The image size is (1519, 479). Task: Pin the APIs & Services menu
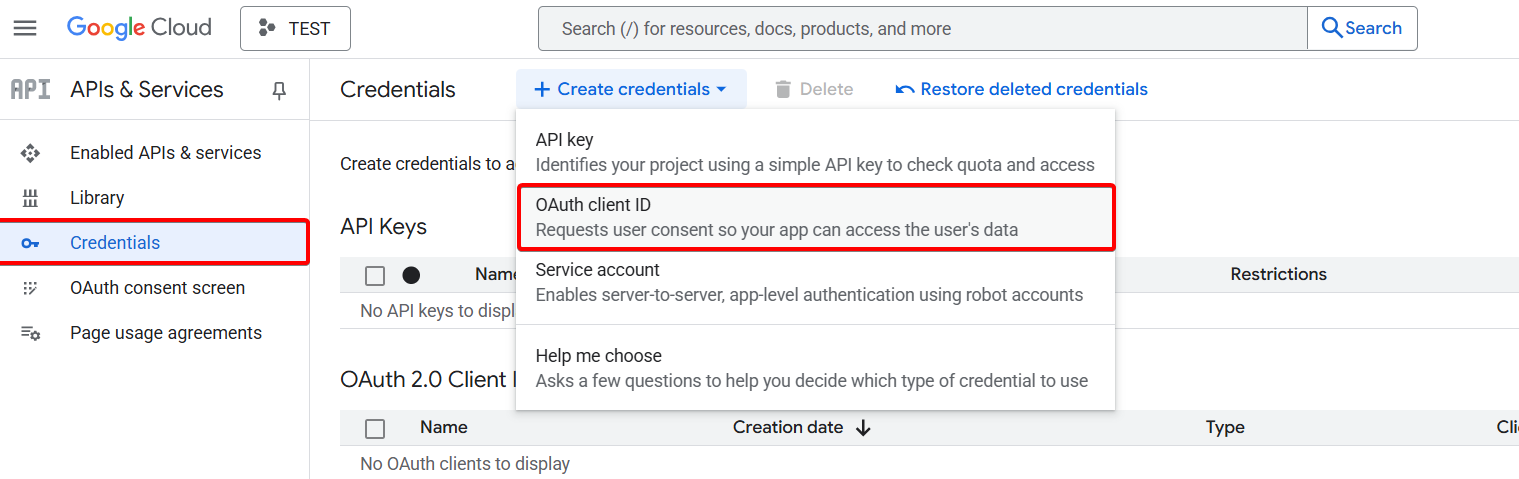(x=279, y=91)
